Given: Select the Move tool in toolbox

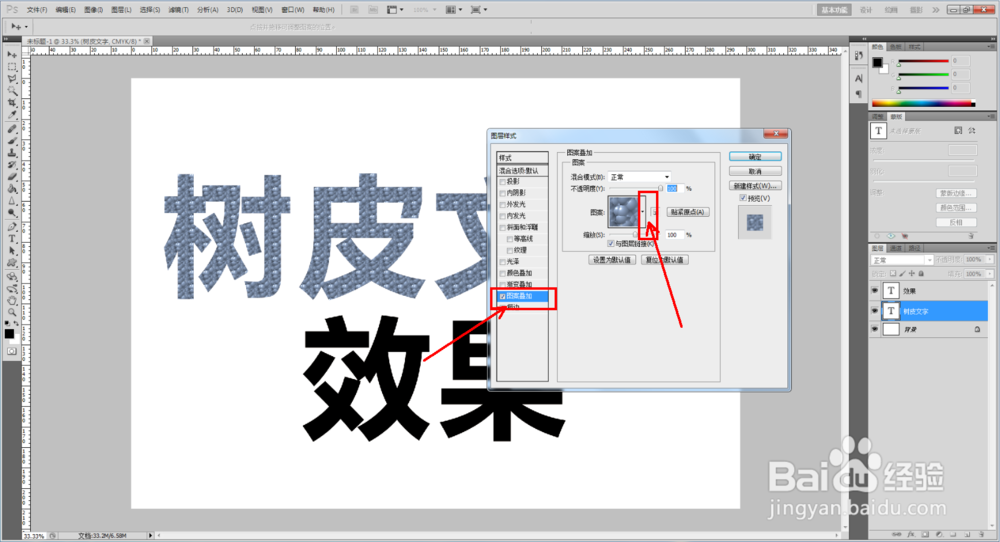Looking at the screenshot, I should tap(12, 55).
